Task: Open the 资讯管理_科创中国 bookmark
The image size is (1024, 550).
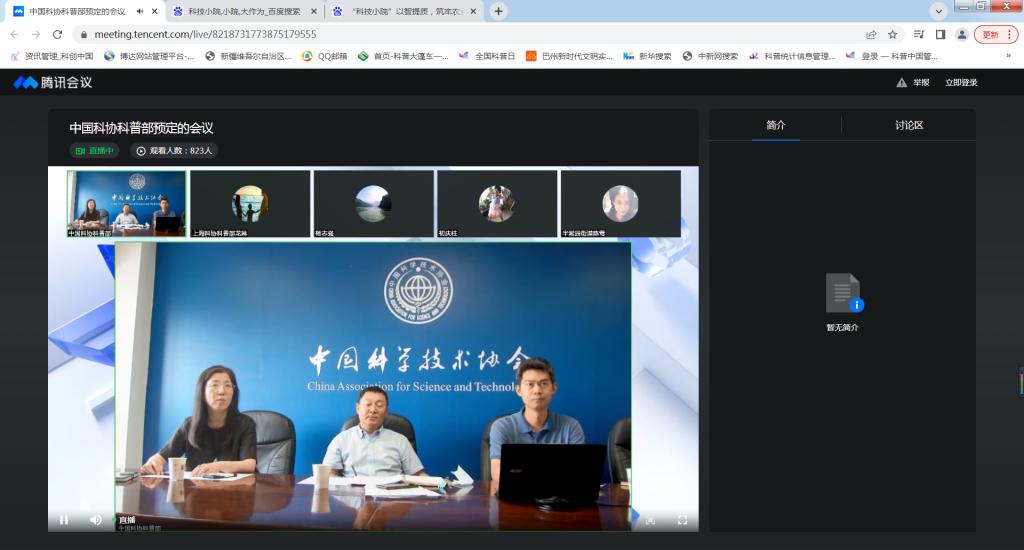Action: point(52,56)
